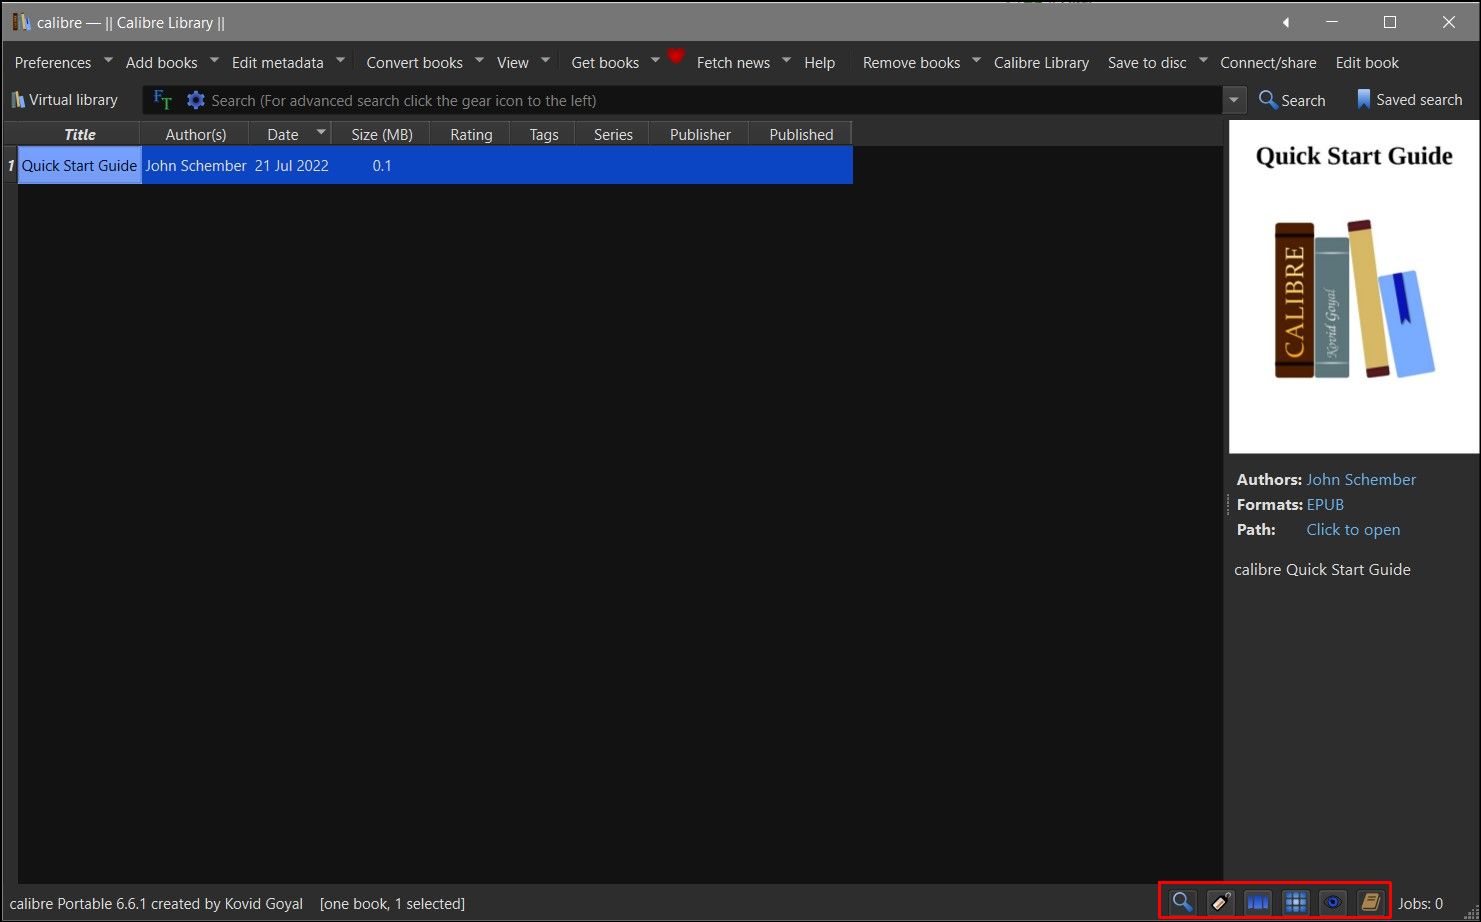Expand the Add books dropdown arrow
This screenshot has height=922, width=1481.
(x=214, y=60)
